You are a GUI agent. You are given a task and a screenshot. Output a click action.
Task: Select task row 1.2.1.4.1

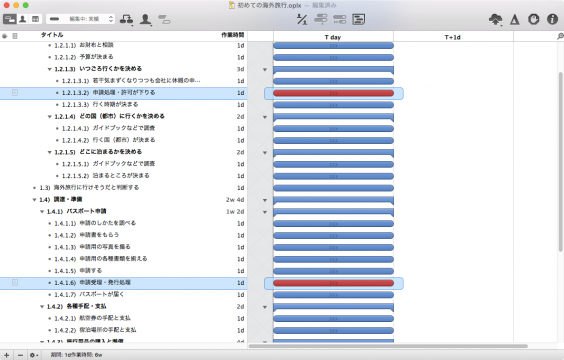point(123,128)
